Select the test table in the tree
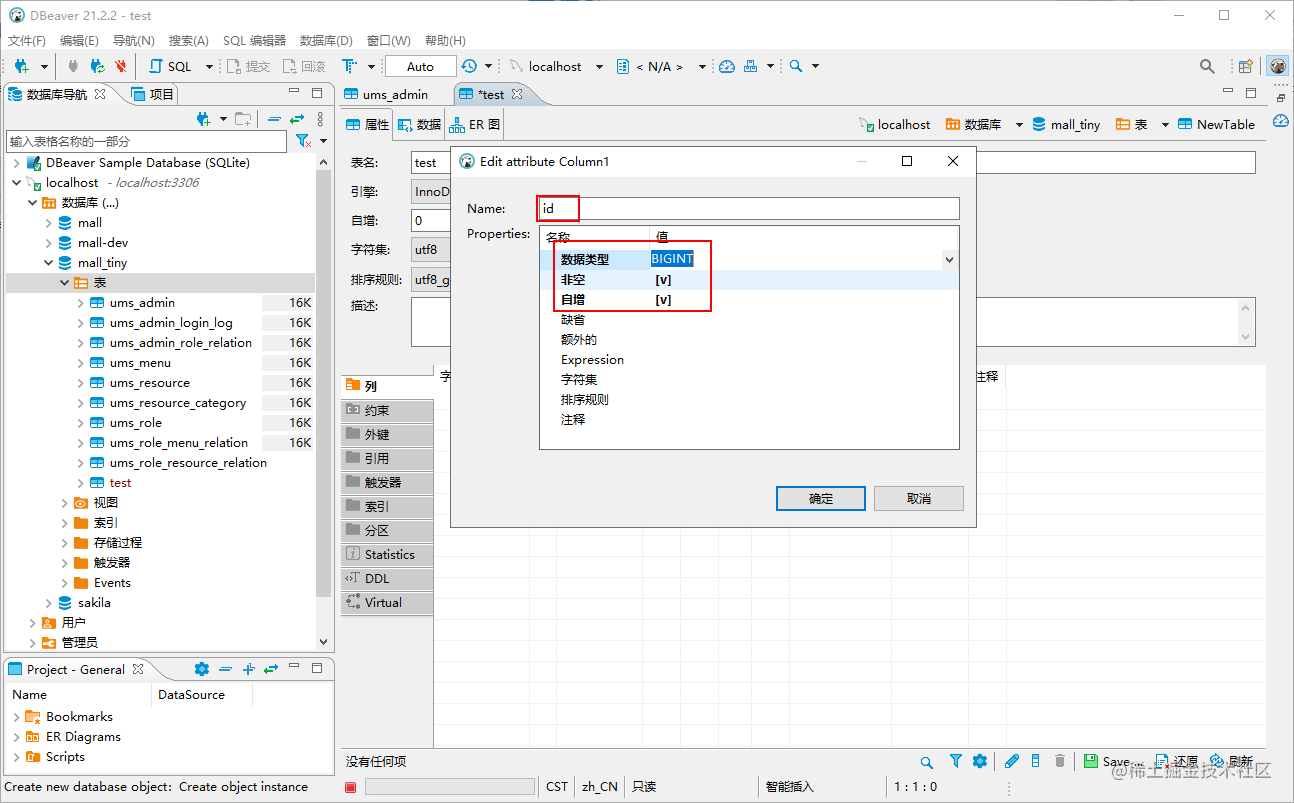Screen dimensions: 1294x803 pyautogui.click(x=120, y=483)
